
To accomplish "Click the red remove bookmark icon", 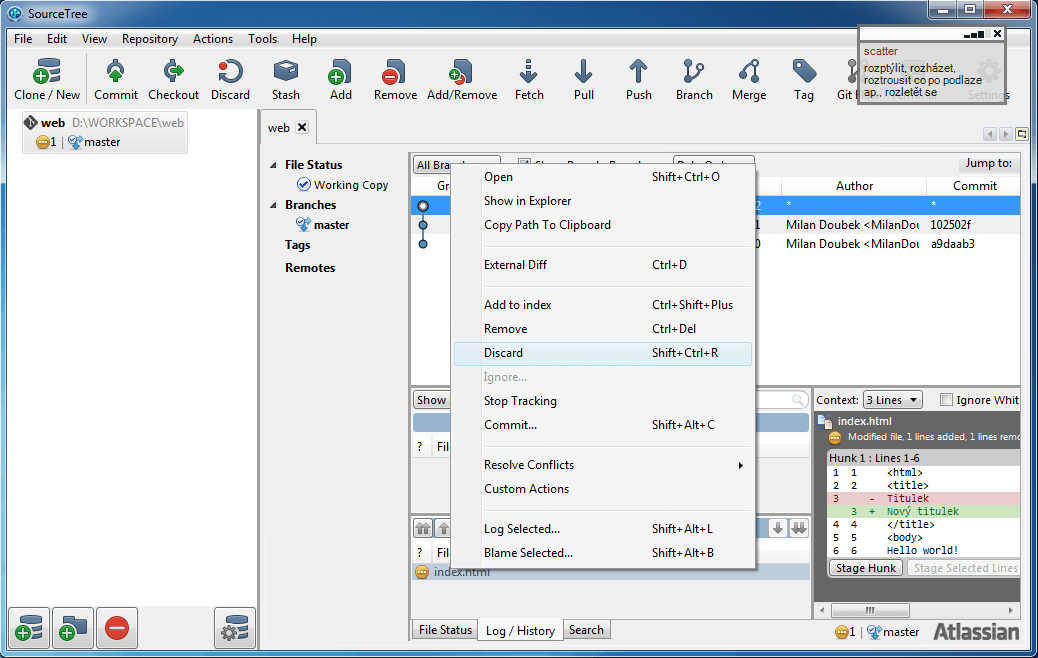I will 117,628.
